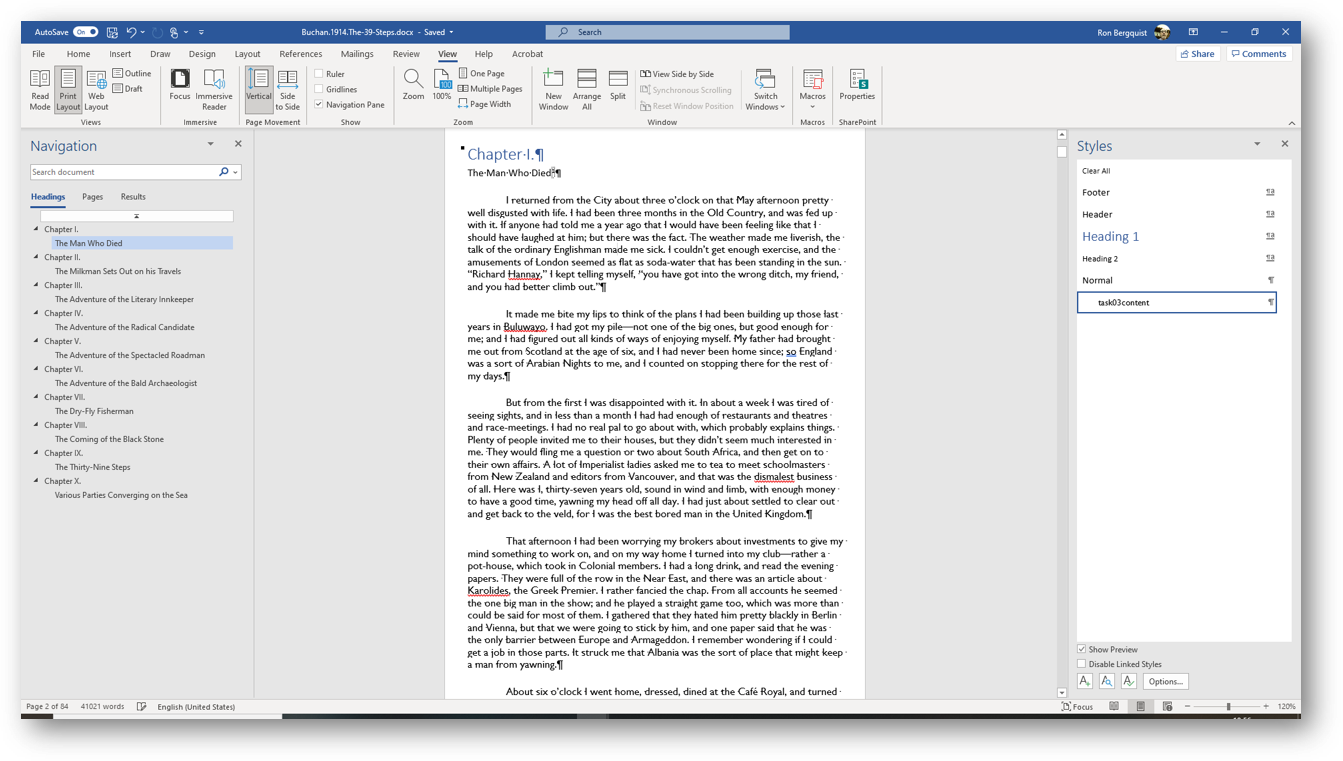Split the document window

pyautogui.click(x=617, y=89)
